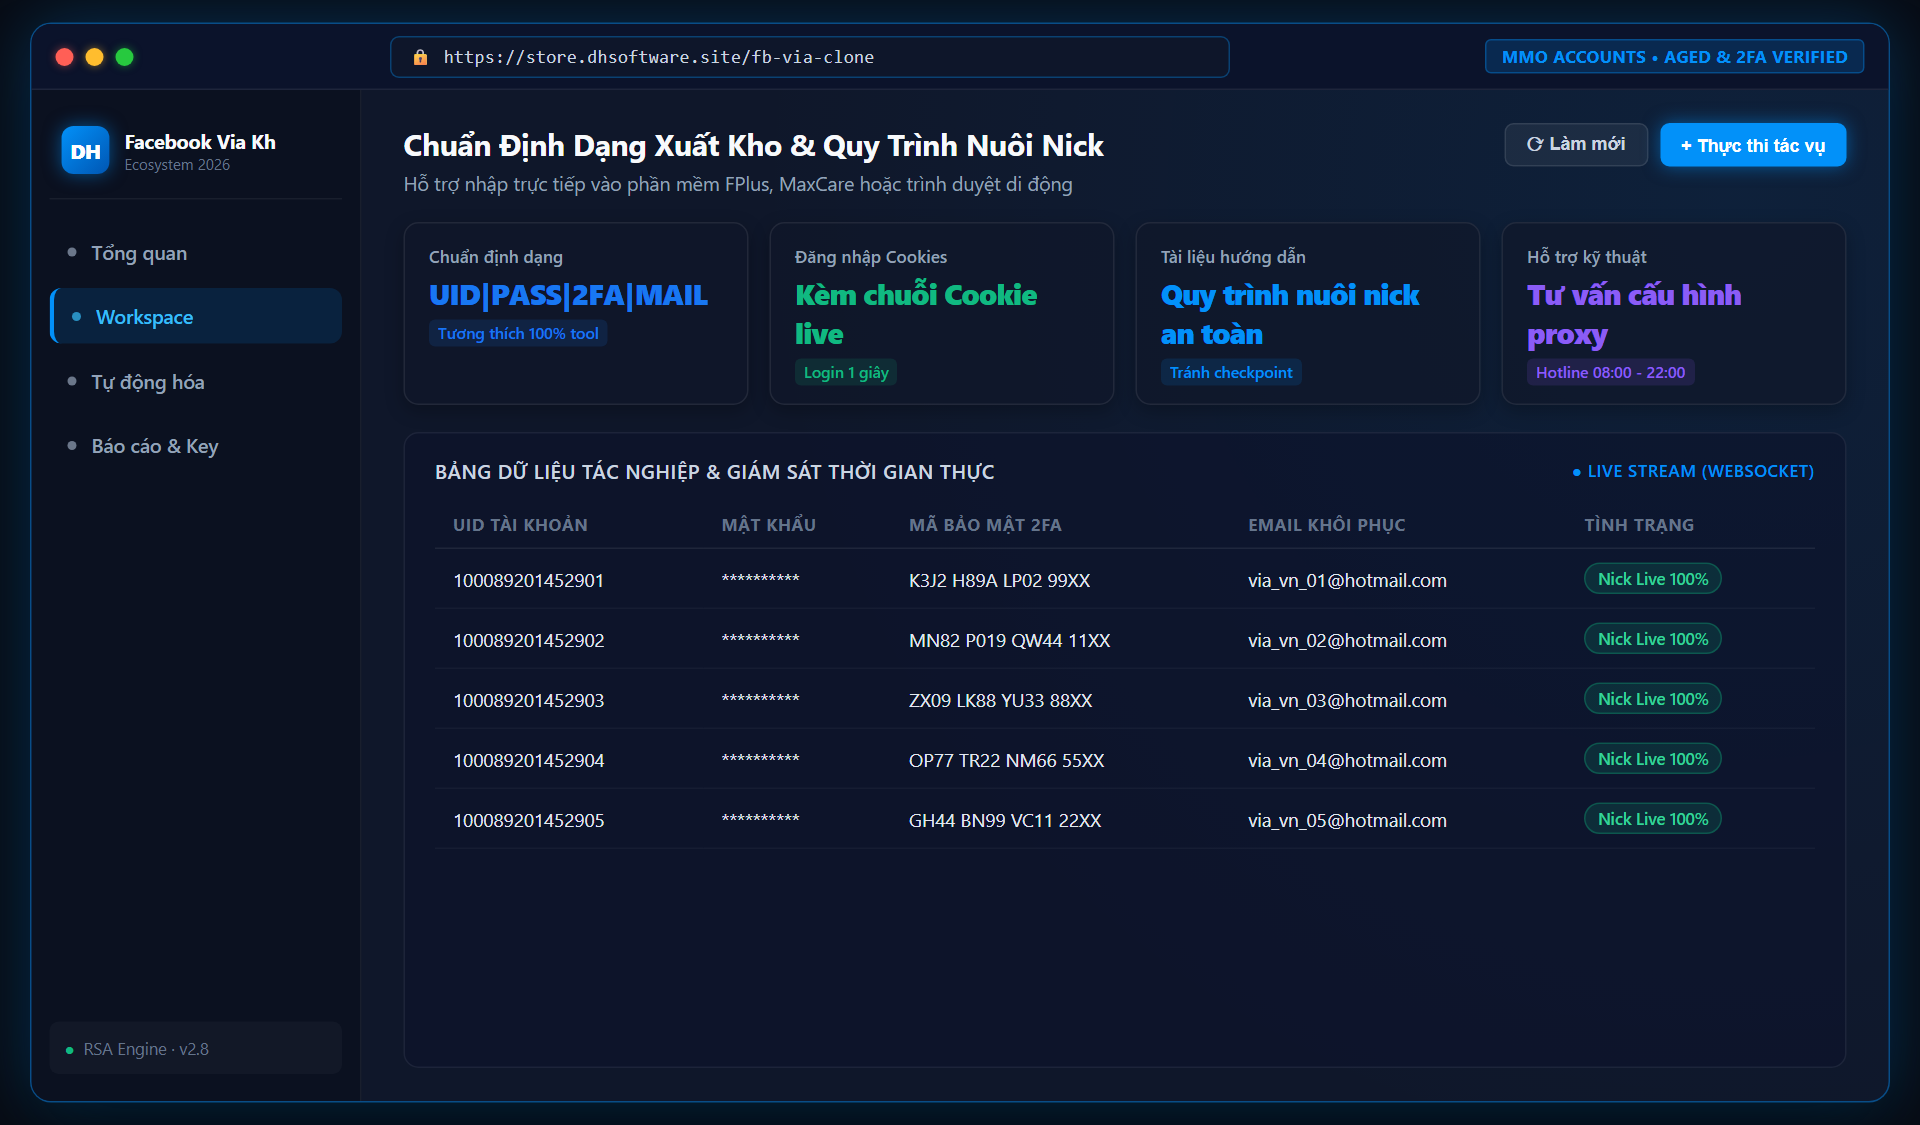Select UID 100089201452903 cell
1920x1125 pixels.
click(x=528, y=701)
